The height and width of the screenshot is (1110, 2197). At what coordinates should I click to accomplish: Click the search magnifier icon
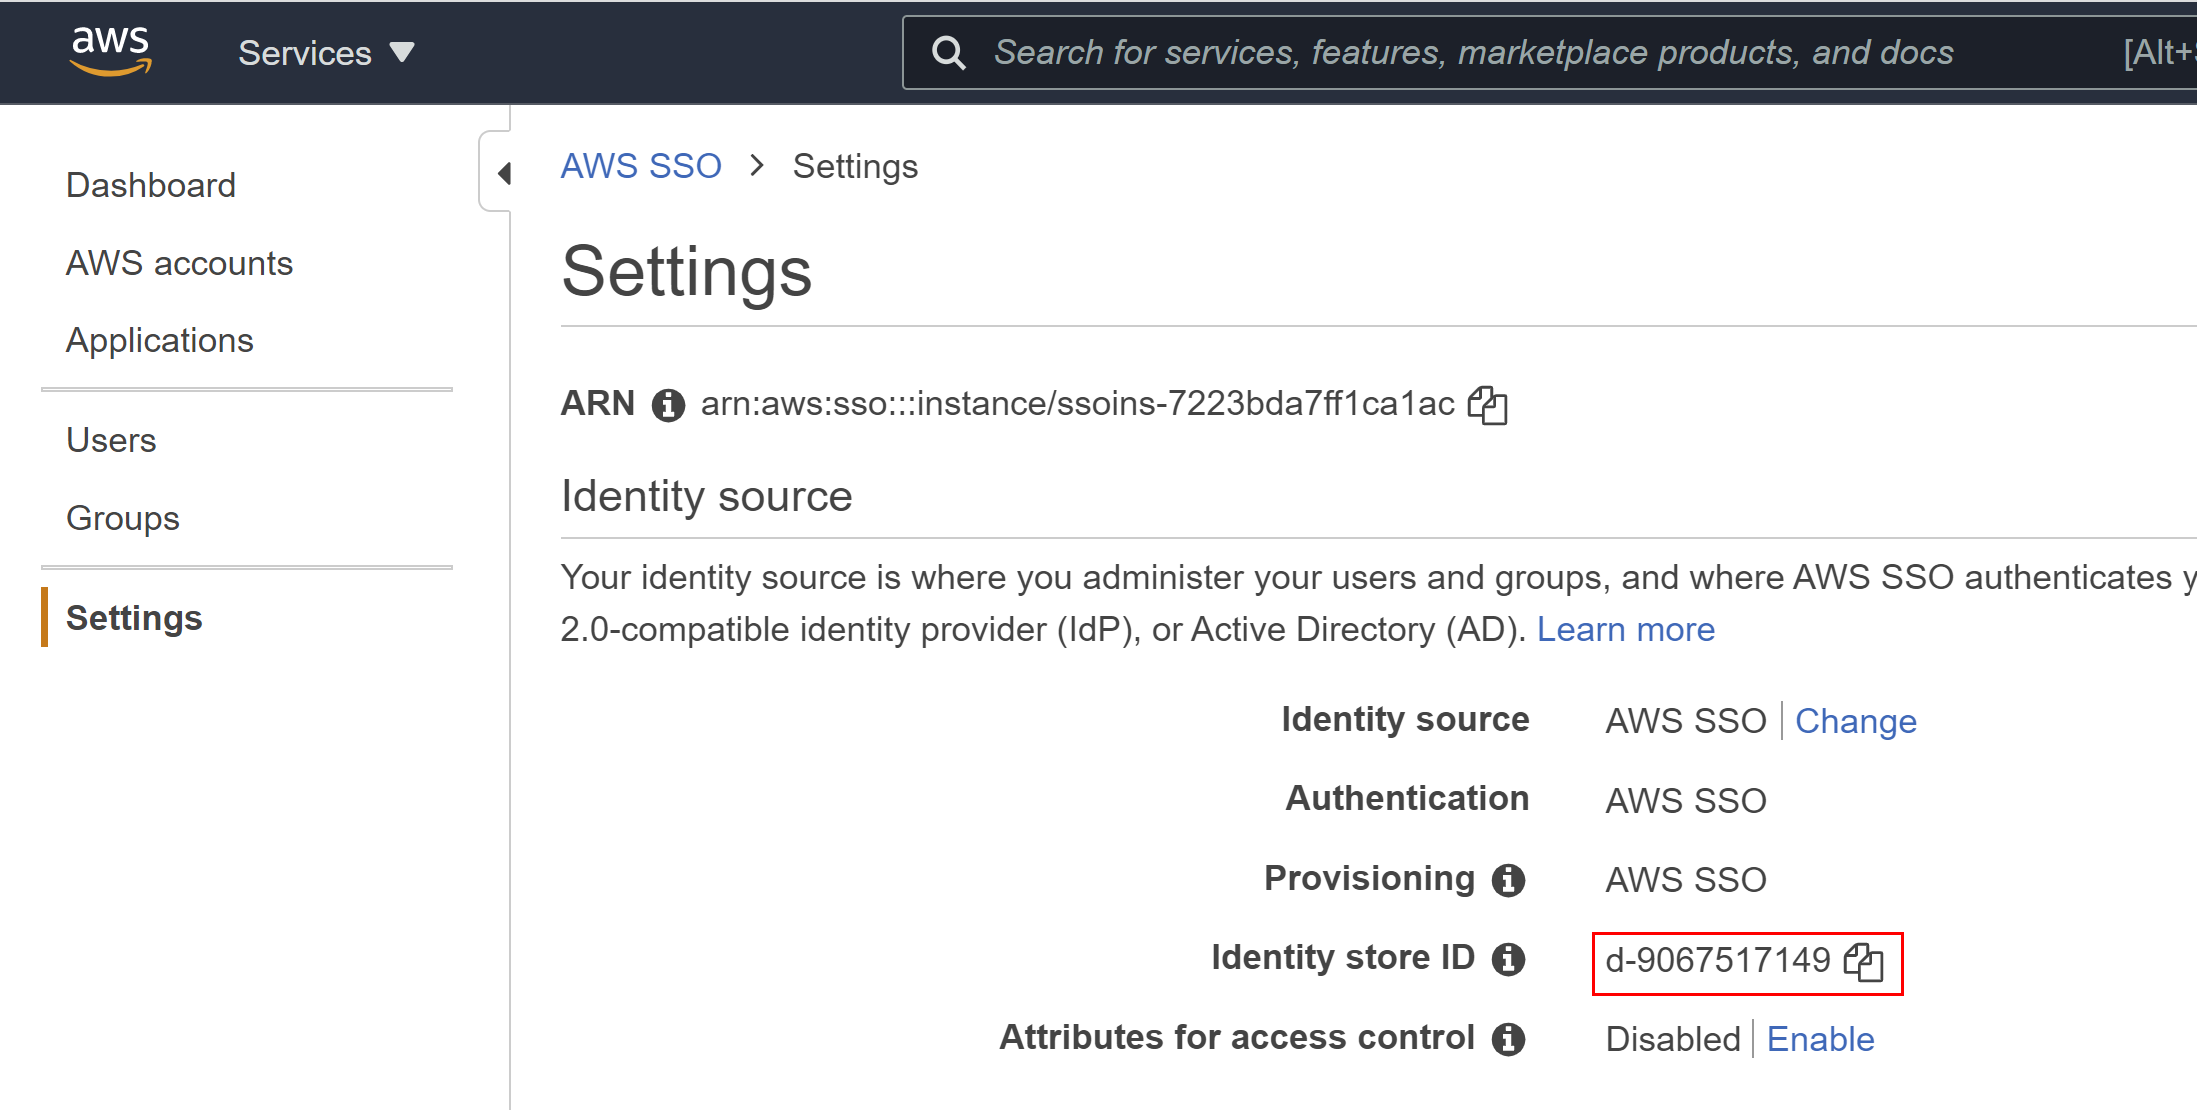tap(948, 53)
